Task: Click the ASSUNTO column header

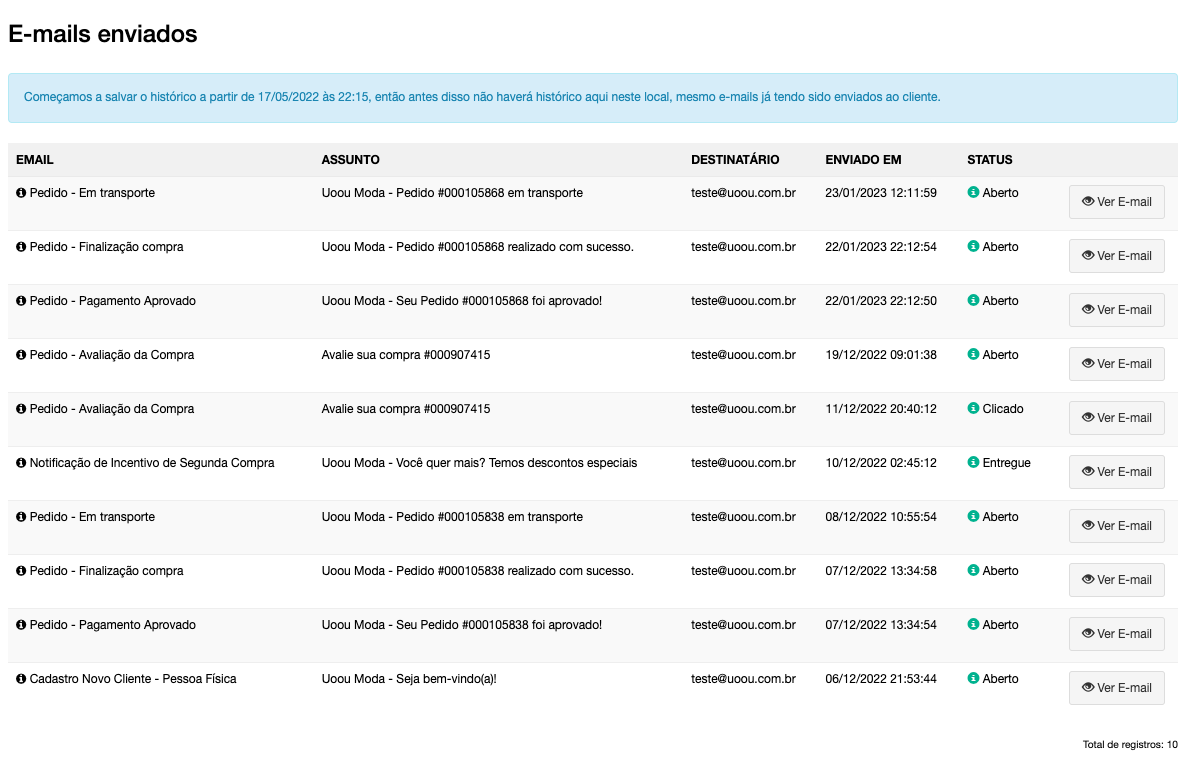Action: coord(350,160)
